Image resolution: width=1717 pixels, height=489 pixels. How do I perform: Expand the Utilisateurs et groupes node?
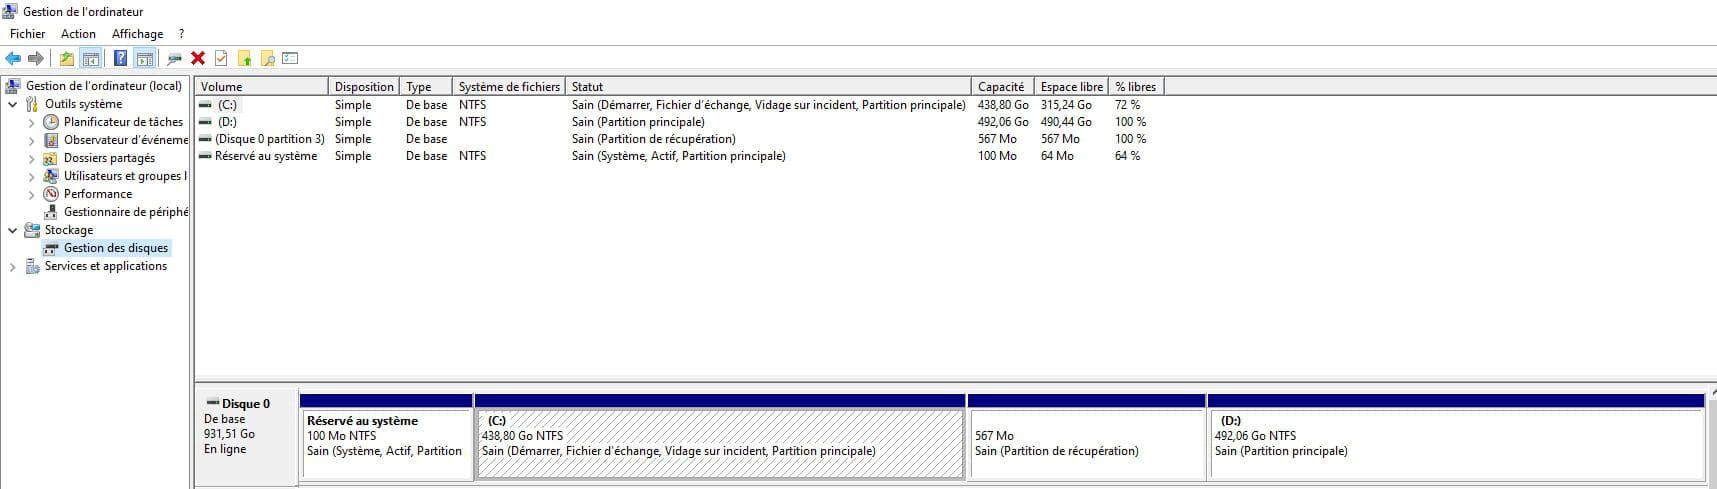coord(31,176)
